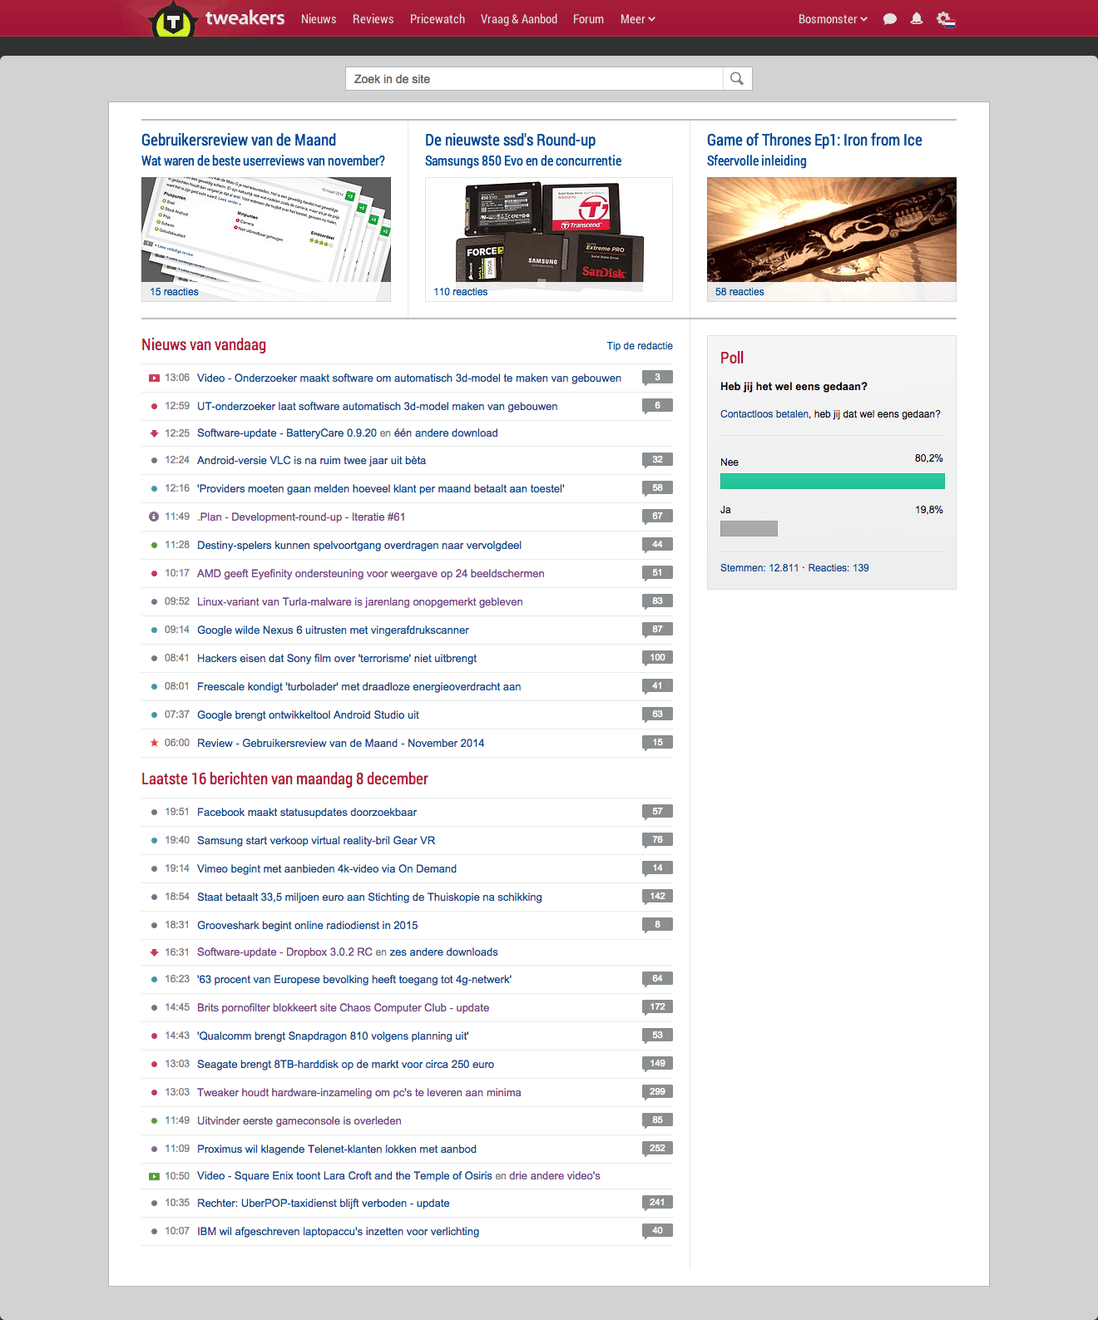Focus the Zoek in de site field
The width and height of the screenshot is (1098, 1320).
[534, 79]
